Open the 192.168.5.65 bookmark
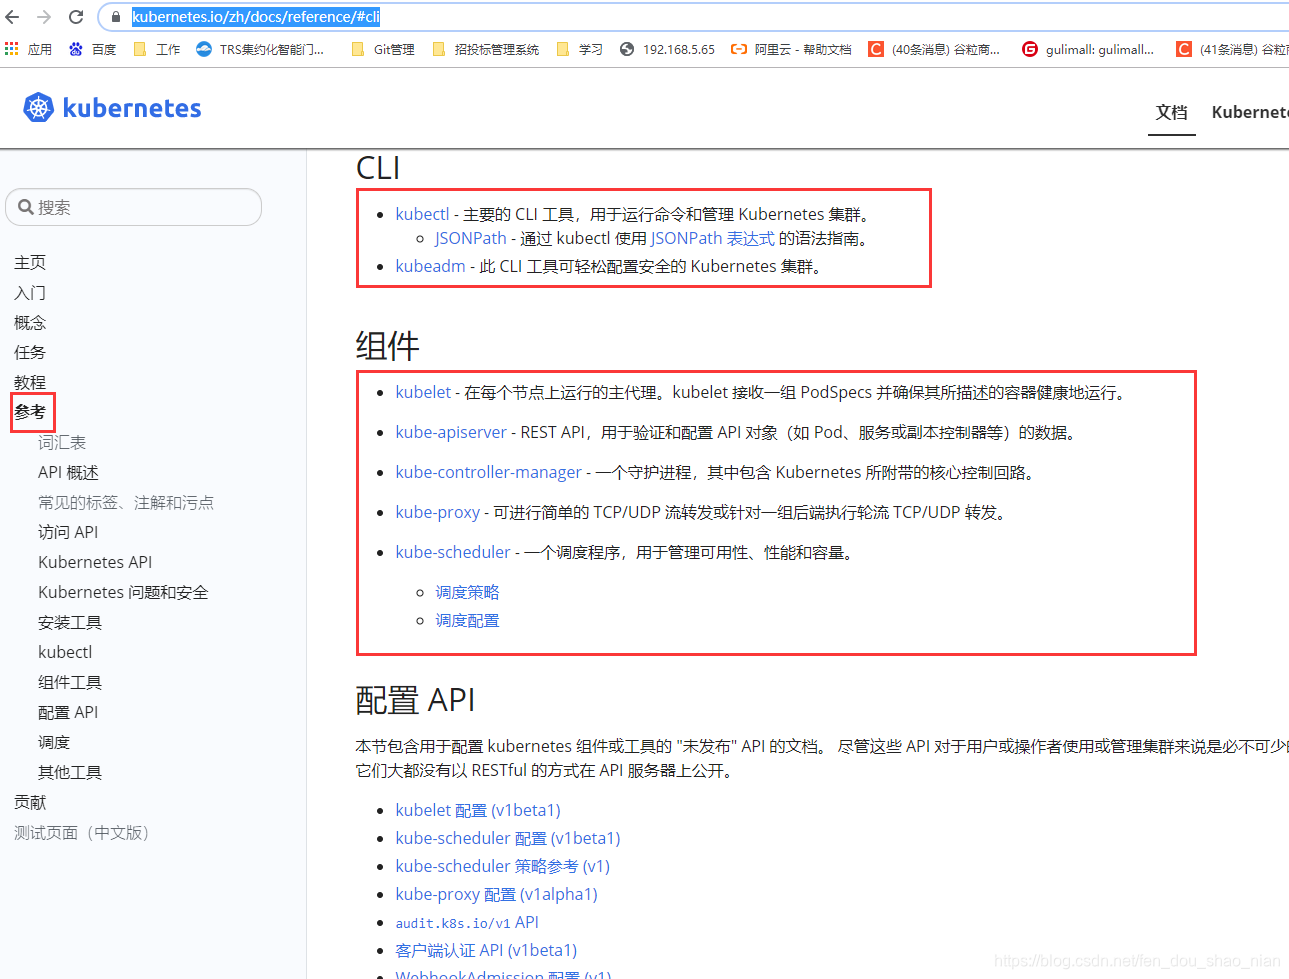Screen dimensions: 1289x979 click(x=667, y=49)
